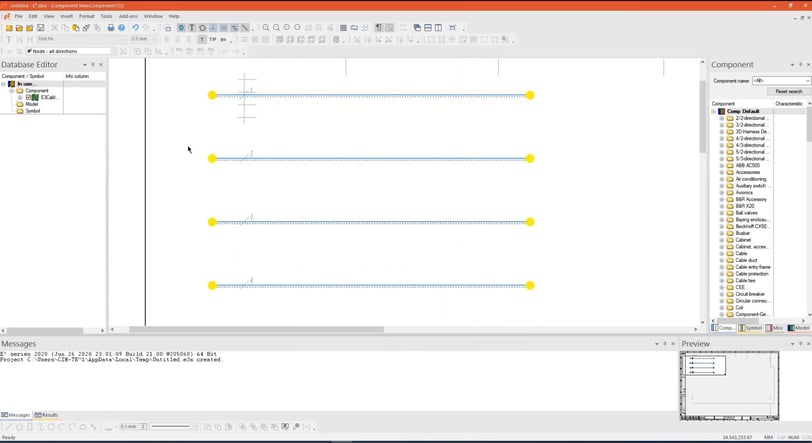812x443 pixels.
Task: Click the left yellow node of wire 1
Action: pos(212,95)
